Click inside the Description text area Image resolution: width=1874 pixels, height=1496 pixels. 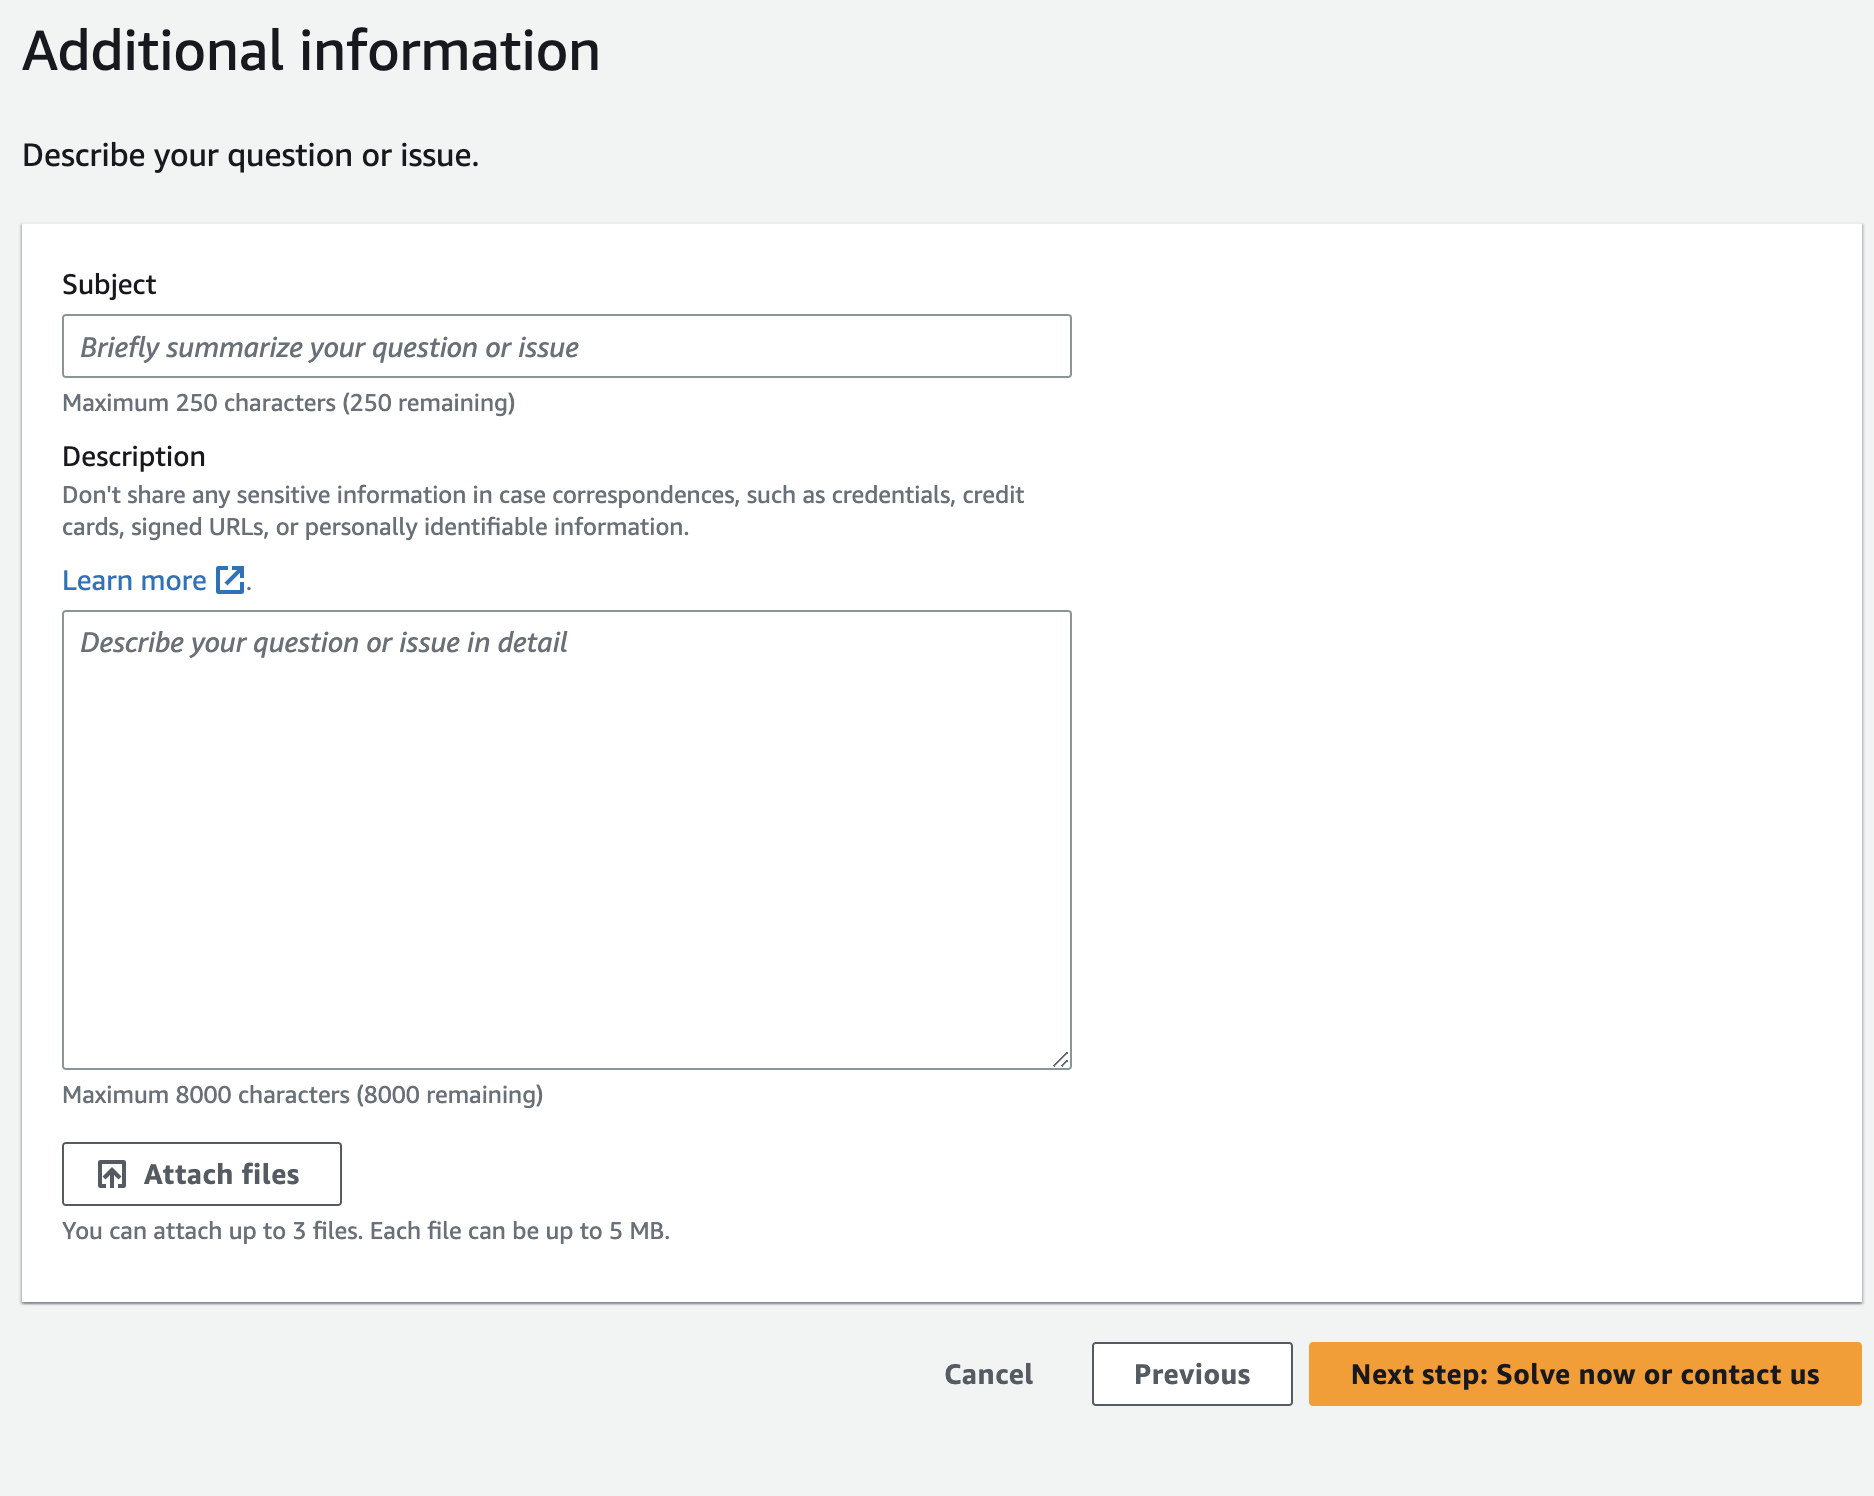(566, 840)
